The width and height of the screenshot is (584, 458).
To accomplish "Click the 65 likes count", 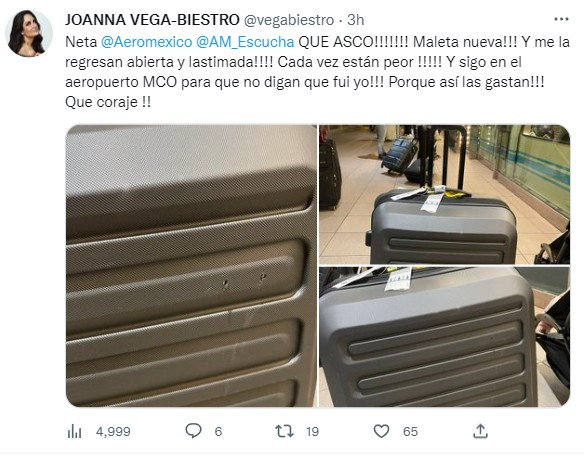I will pos(410,432).
